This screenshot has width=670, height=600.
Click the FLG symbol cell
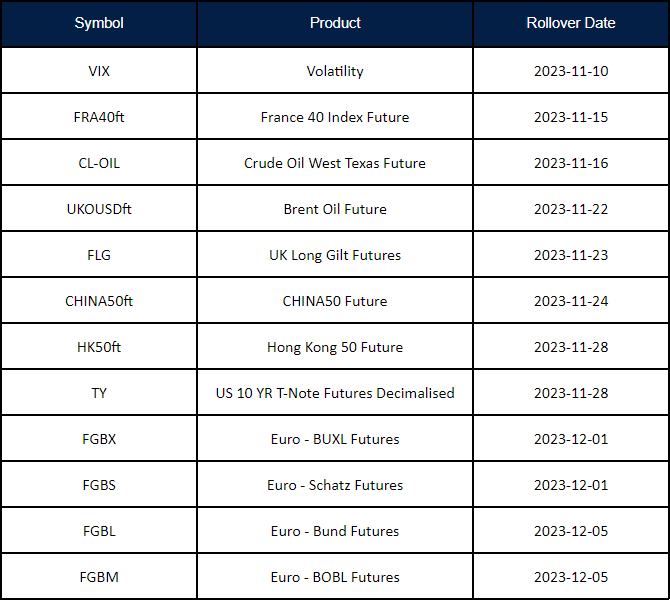coord(99,255)
